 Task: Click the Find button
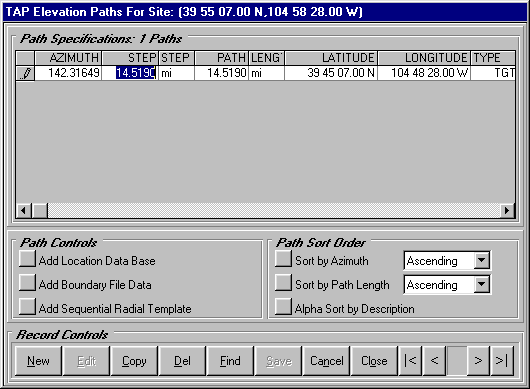tap(230, 361)
